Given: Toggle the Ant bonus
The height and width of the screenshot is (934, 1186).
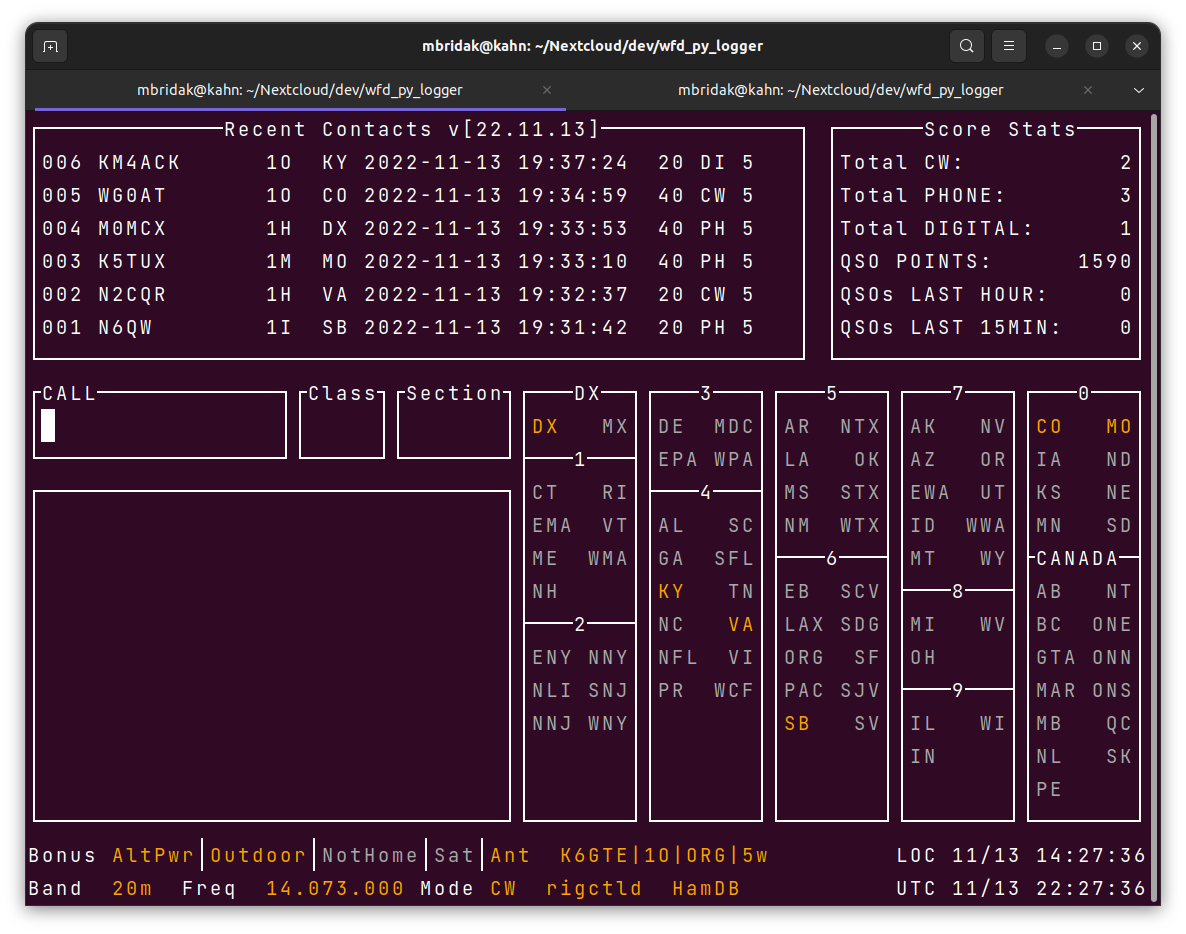Looking at the screenshot, I should pyautogui.click(x=510, y=856).
